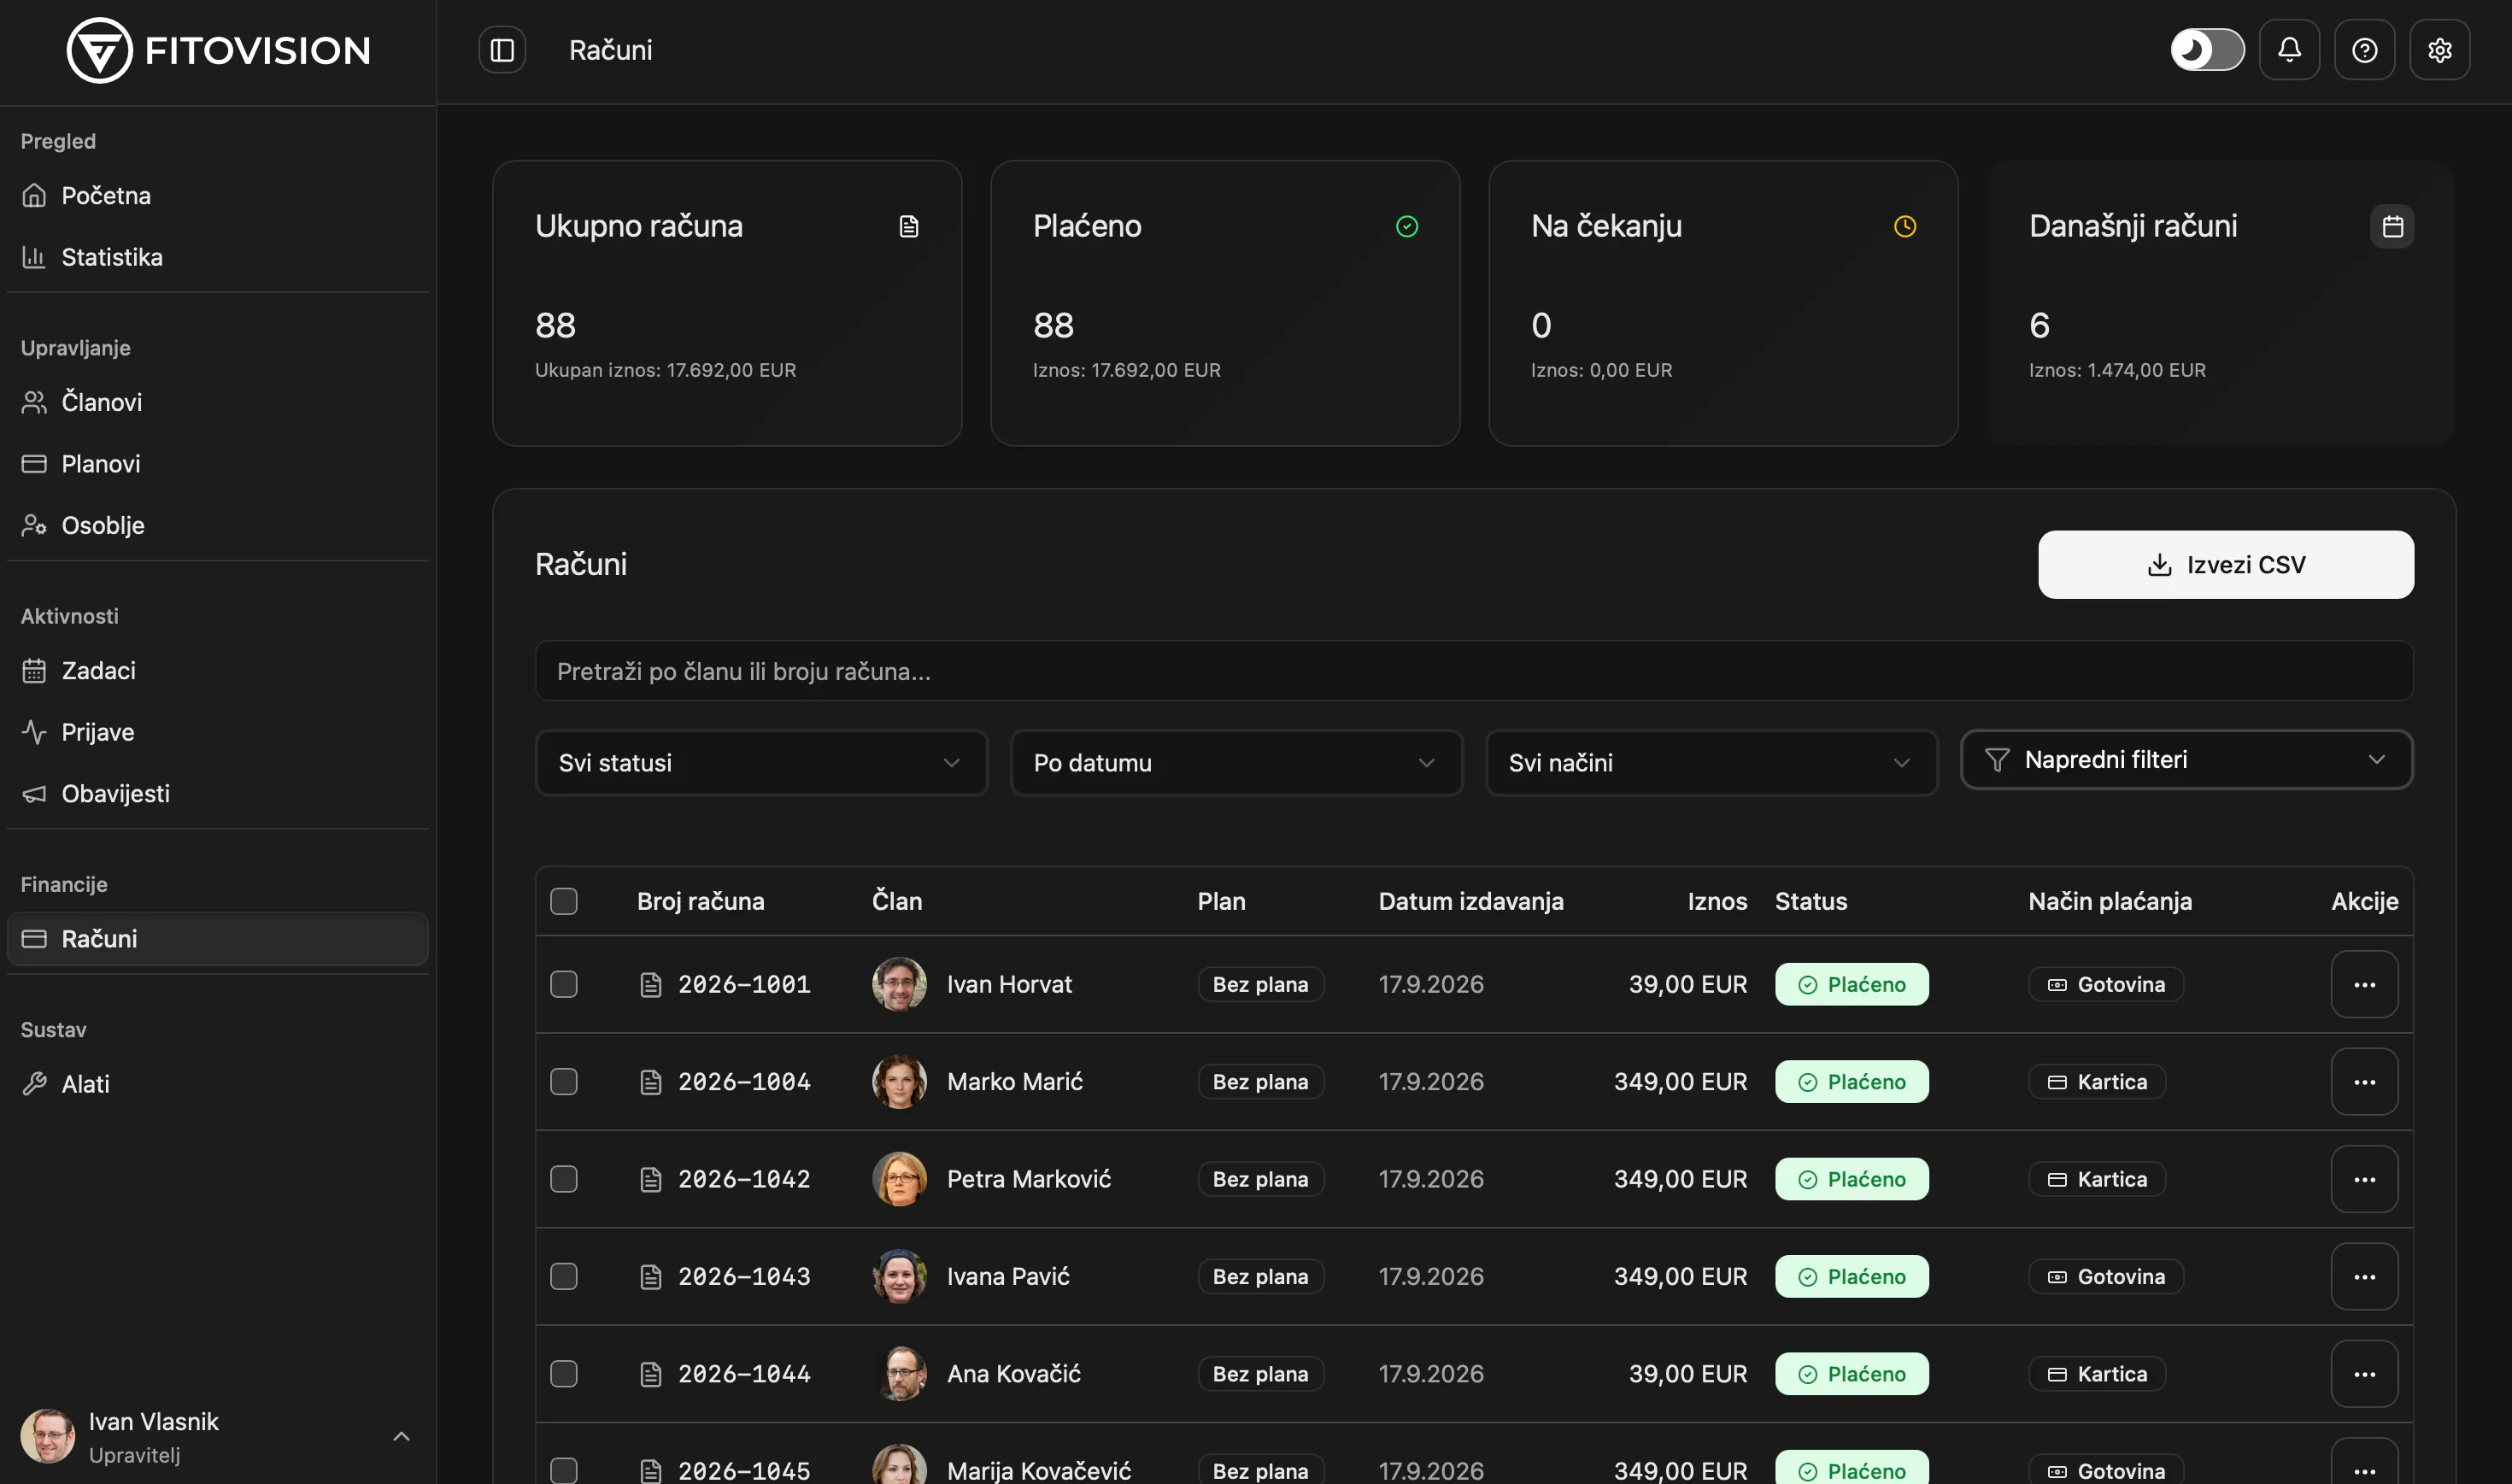The width and height of the screenshot is (2512, 1484).
Task: Click the Iznos column header
Action: [1717, 901]
